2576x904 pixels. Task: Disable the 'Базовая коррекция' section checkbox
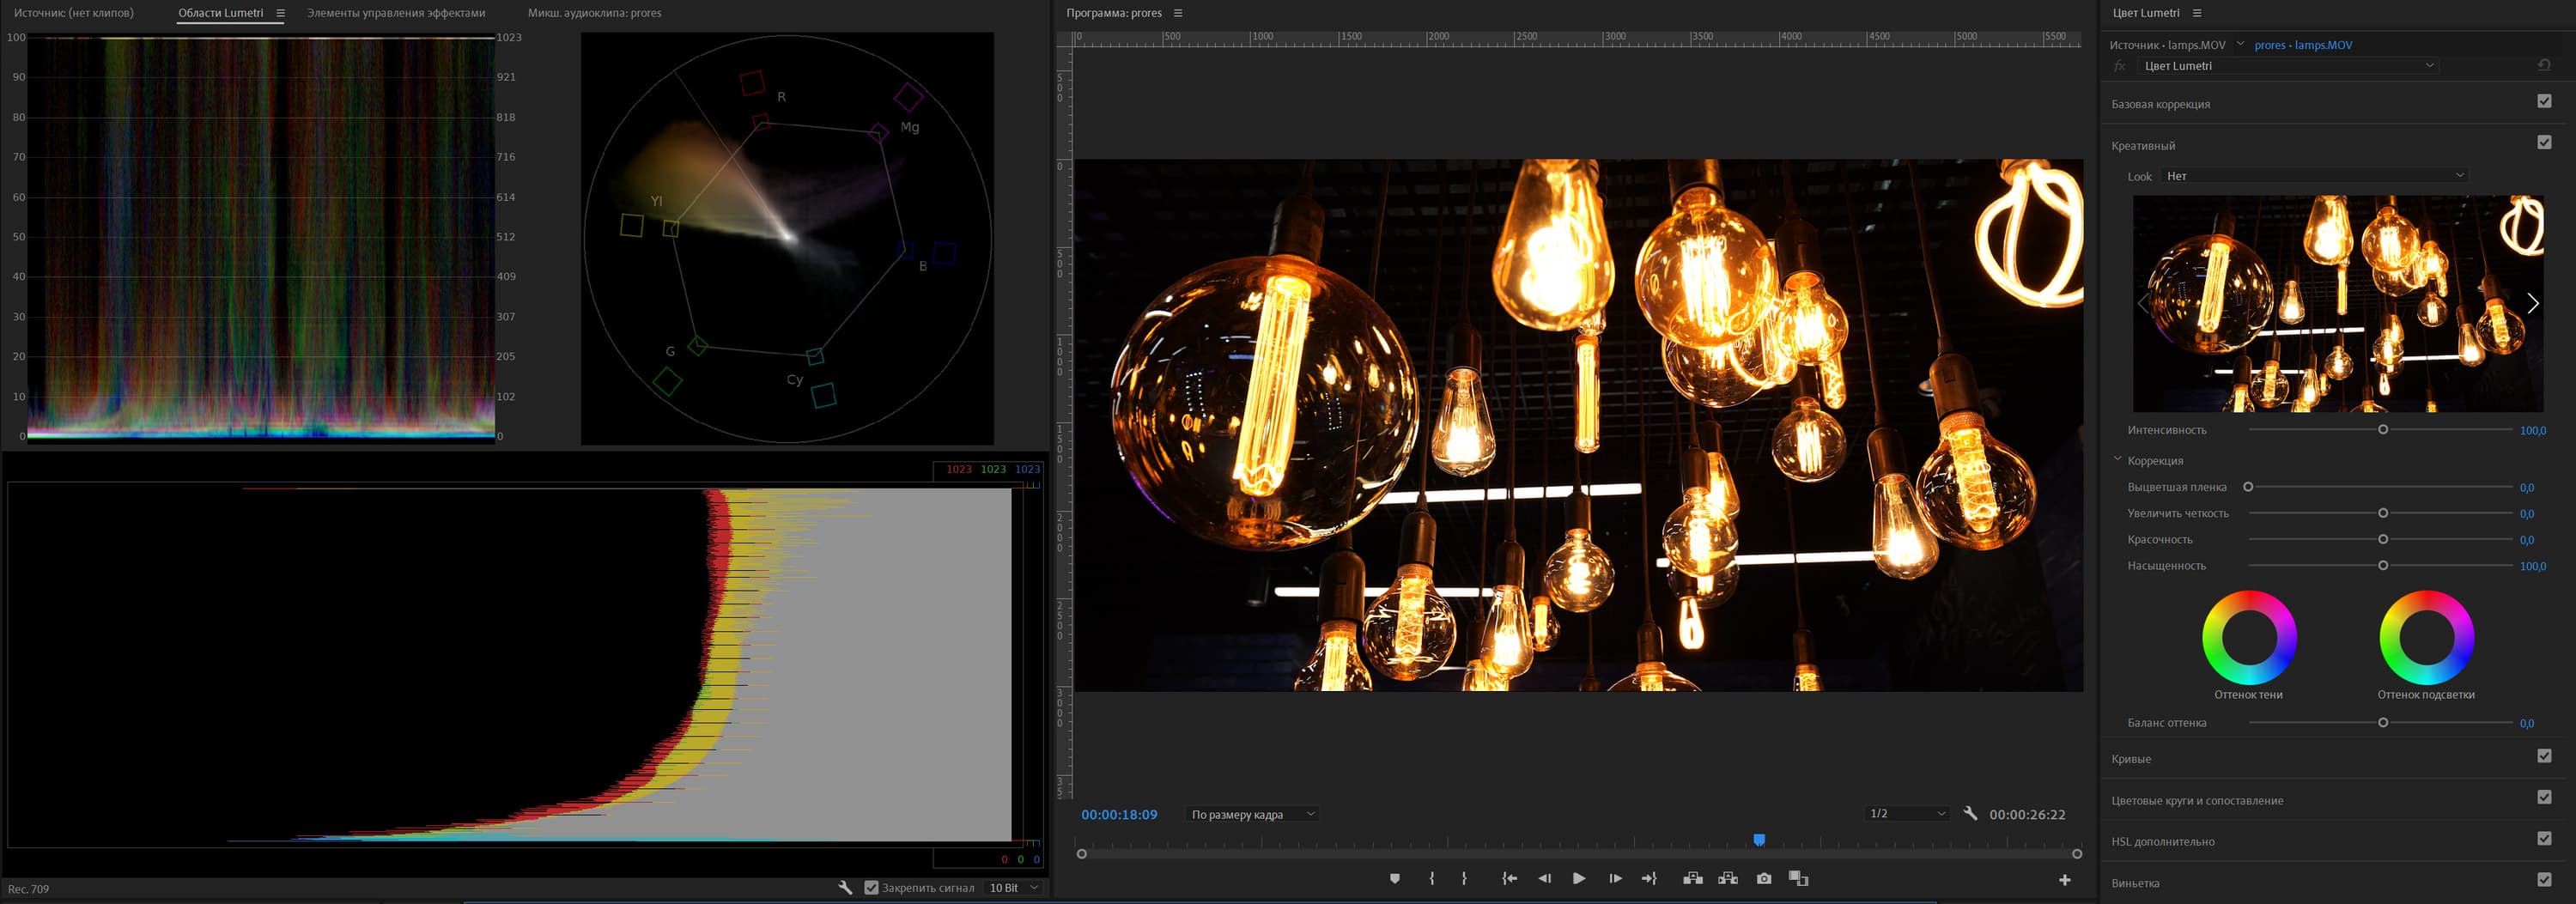(x=2544, y=101)
